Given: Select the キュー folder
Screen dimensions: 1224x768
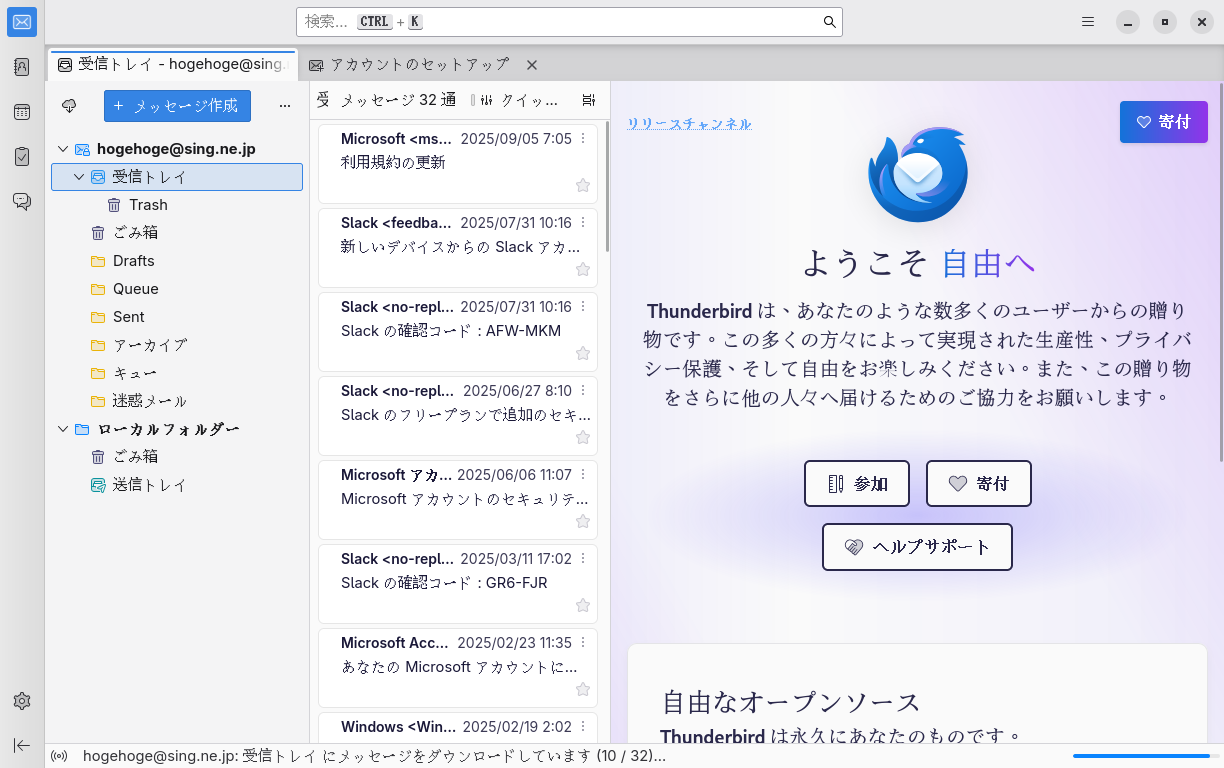Looking at the screenshot, I should point(177,373).
